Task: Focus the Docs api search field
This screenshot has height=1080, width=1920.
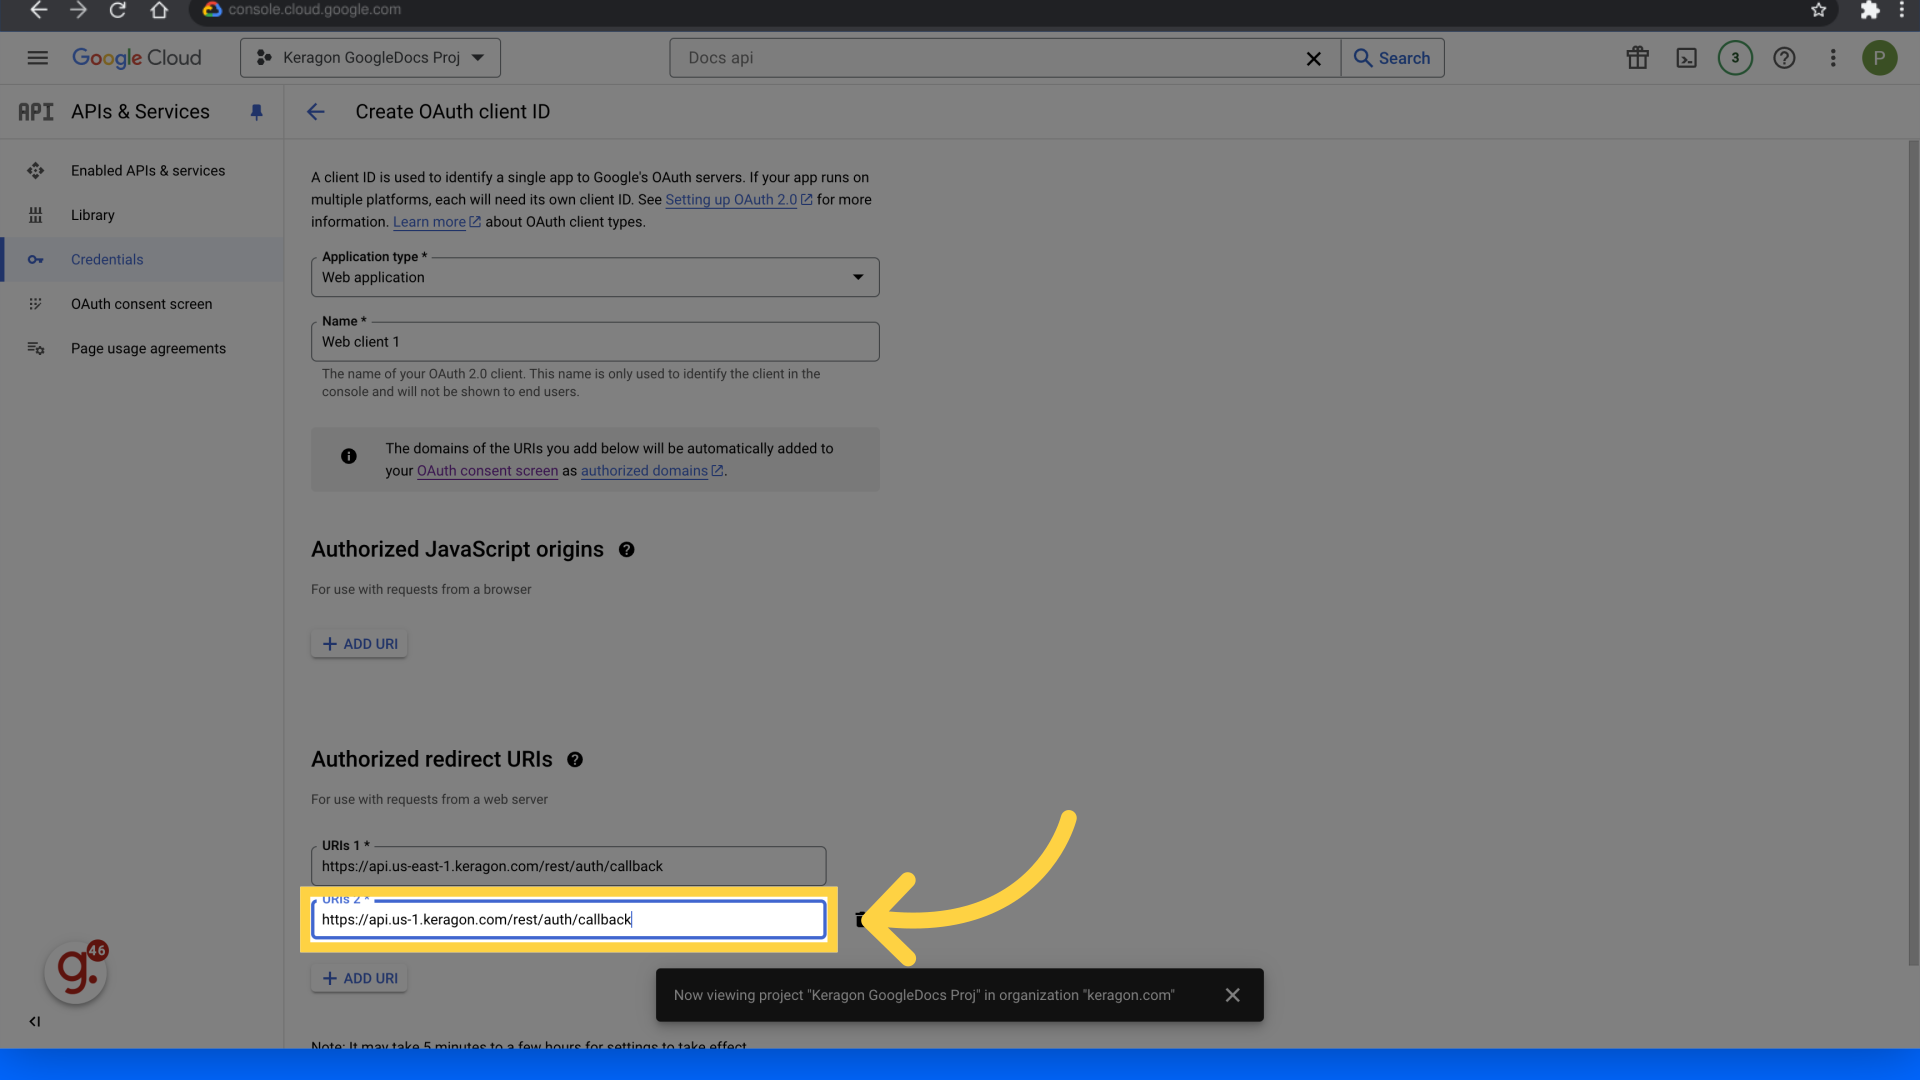Action: (x=990, y=58)
